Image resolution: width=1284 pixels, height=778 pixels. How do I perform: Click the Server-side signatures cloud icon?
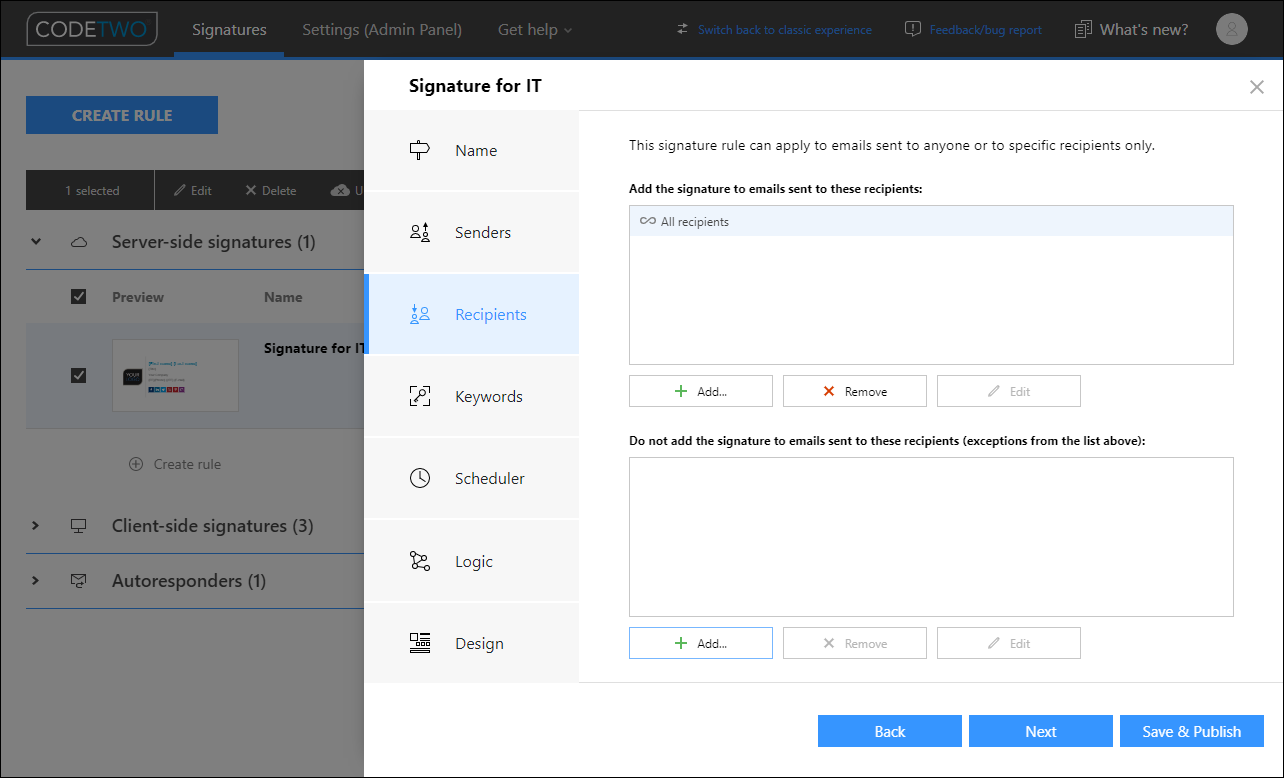(79, 242)
